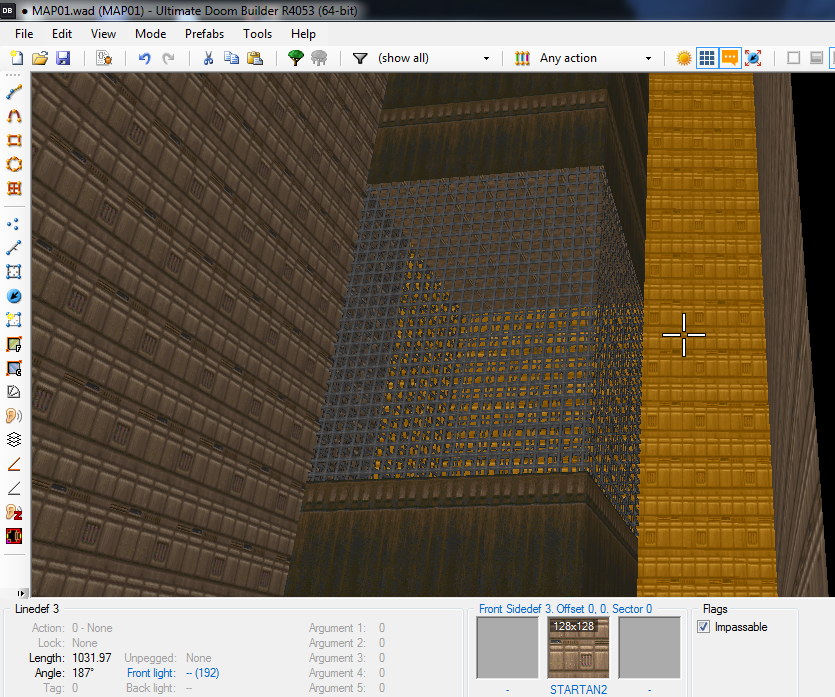Toggle the gray panel view button

click(816, 58)
